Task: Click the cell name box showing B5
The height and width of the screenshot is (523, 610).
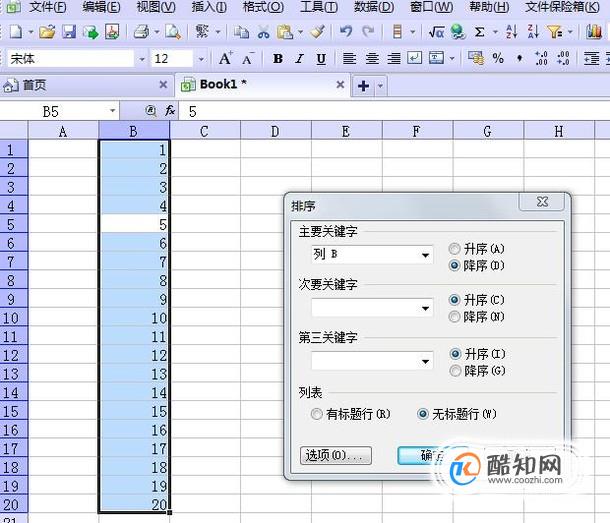Action: pos(59,111)
